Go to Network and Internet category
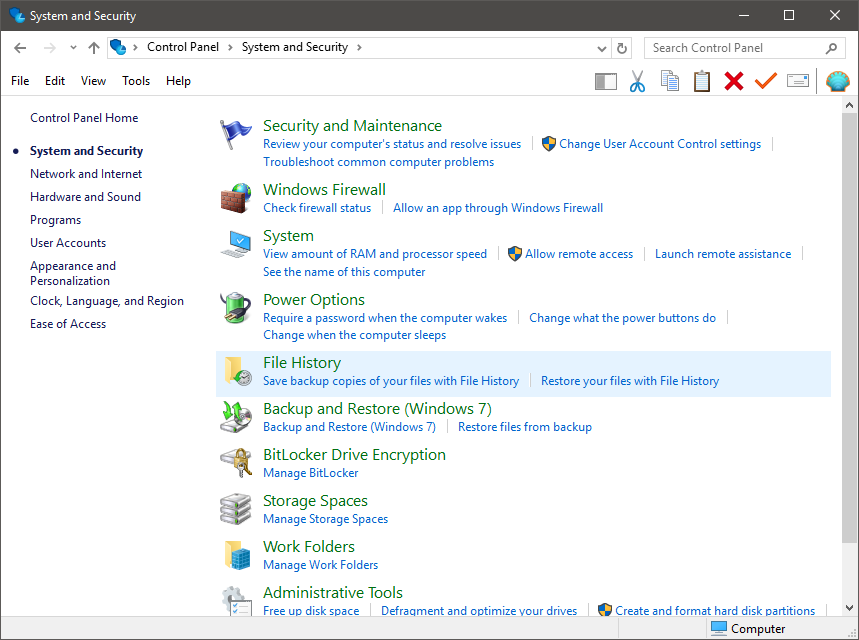This screenshot has height=640, width=859. tap(86, 174)
